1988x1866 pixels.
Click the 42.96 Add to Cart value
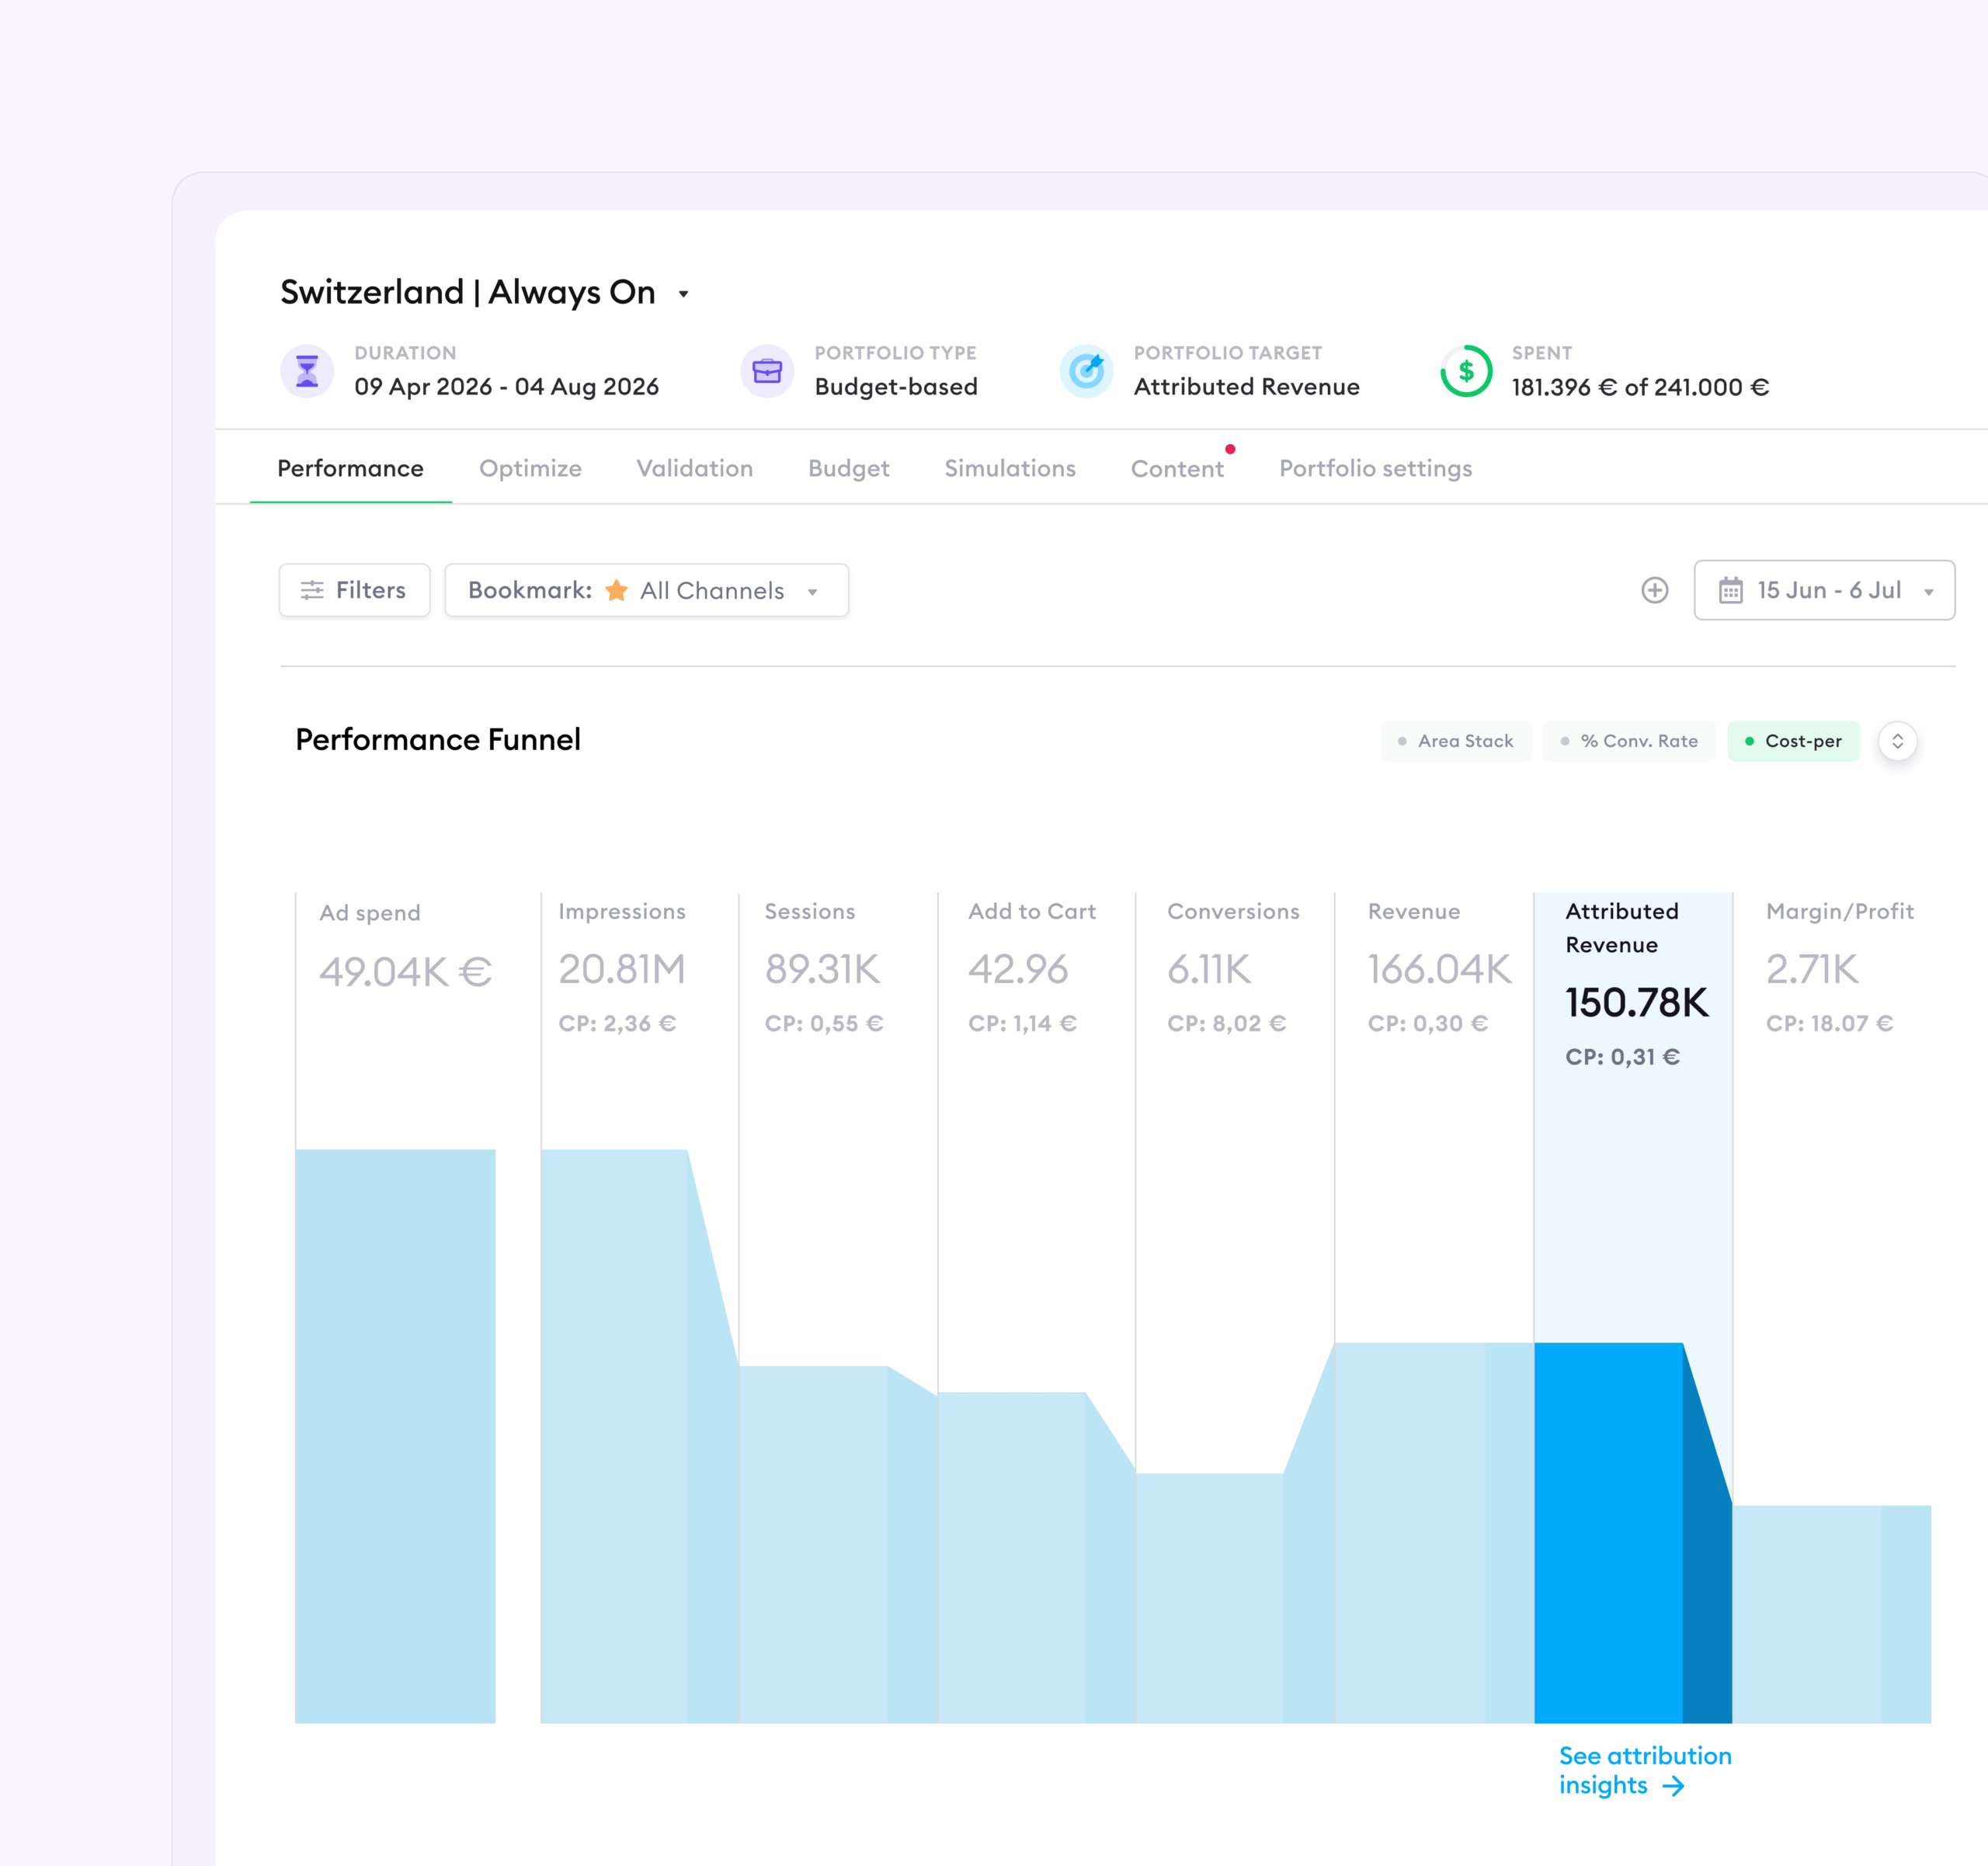(x=1018, y=969)
